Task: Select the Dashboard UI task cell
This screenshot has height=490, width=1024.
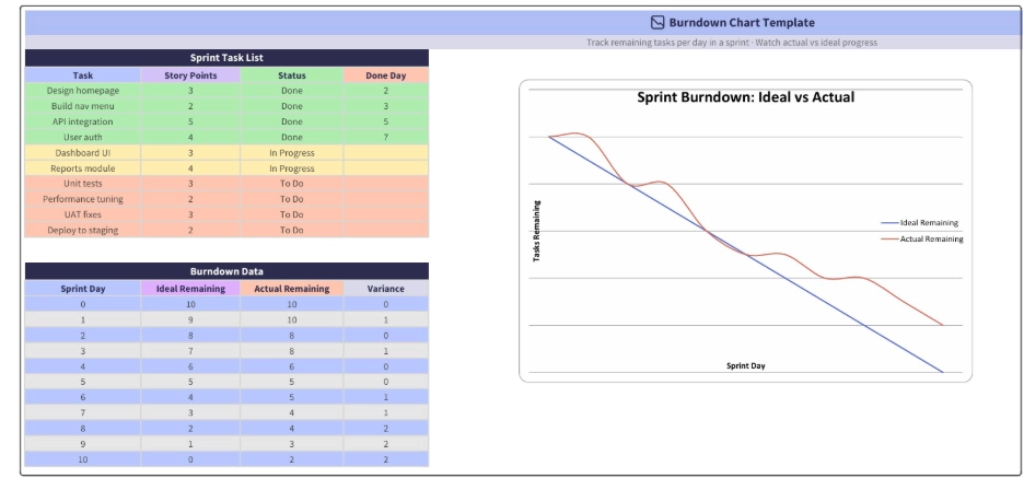Action: 83,153
